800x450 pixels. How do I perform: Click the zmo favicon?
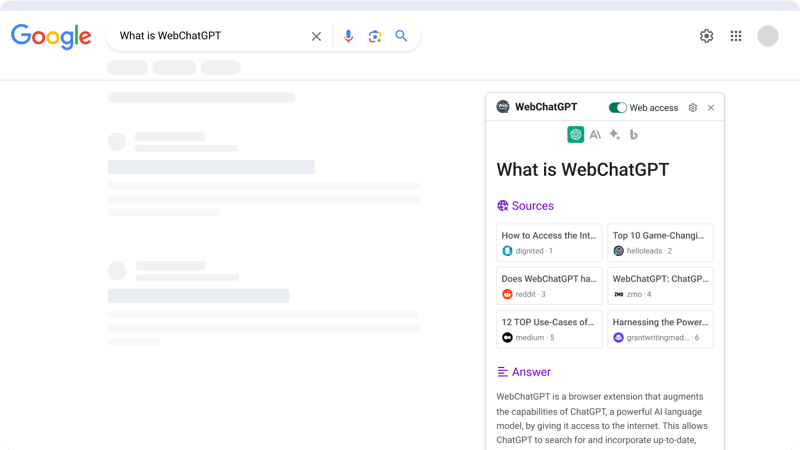pyautogui.click(x=618, y=294)
